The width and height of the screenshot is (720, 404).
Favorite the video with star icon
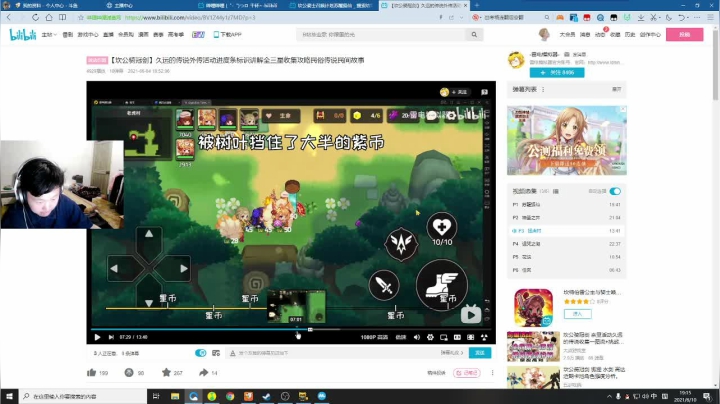pyautogui.click(x=166, y=372)
